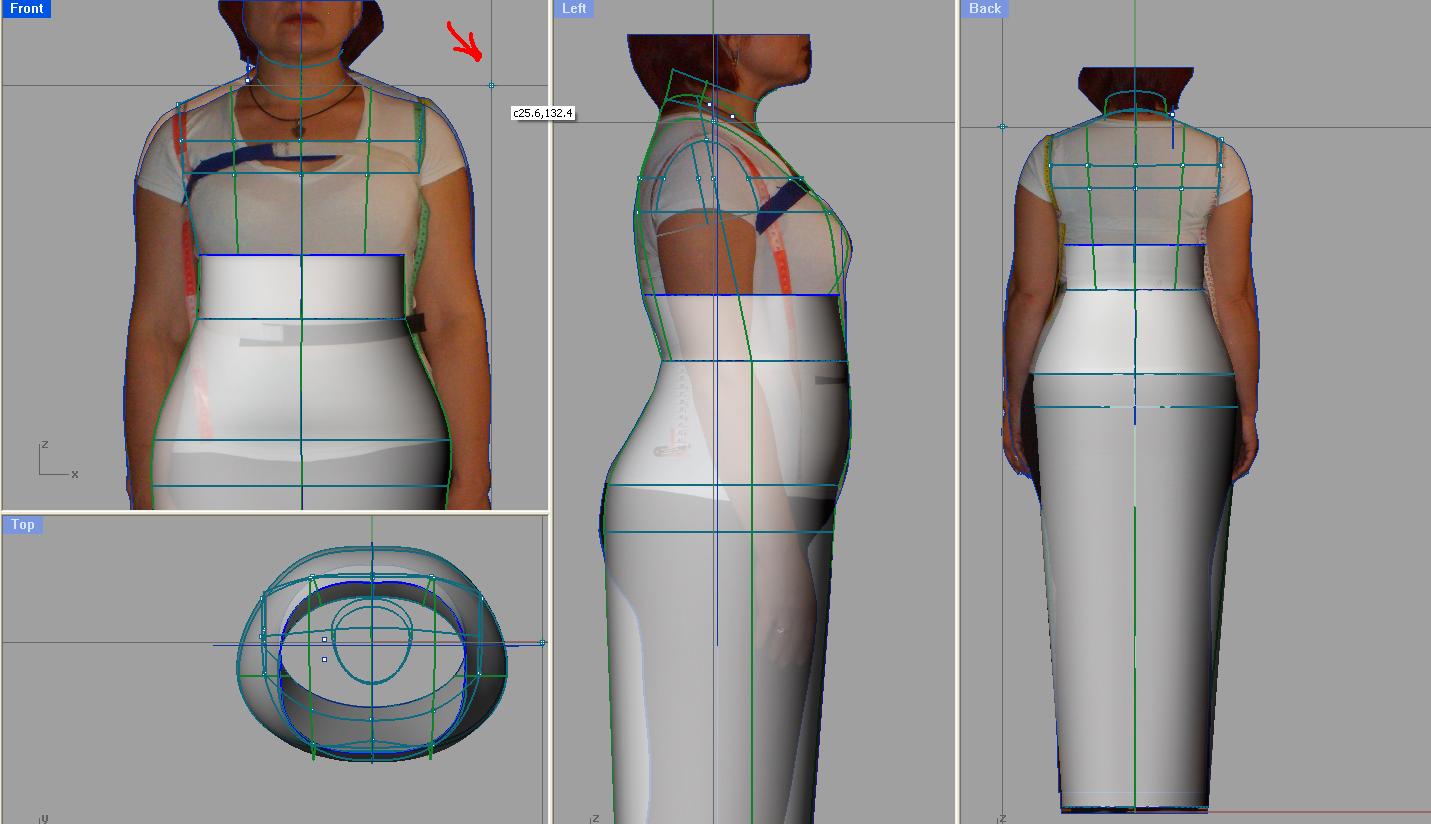Activate the Back viewport title label
This screenshot has height=824, width=1431.
985,8
